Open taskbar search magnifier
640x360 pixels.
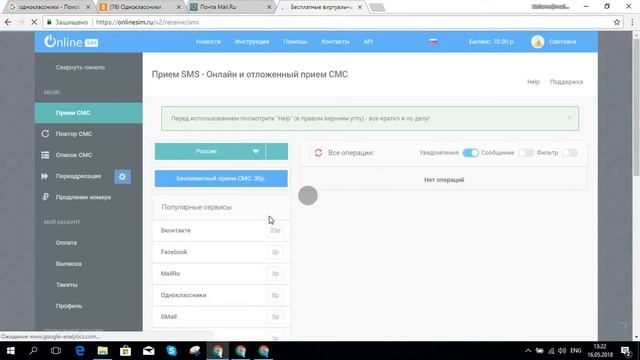coord(33,351)
